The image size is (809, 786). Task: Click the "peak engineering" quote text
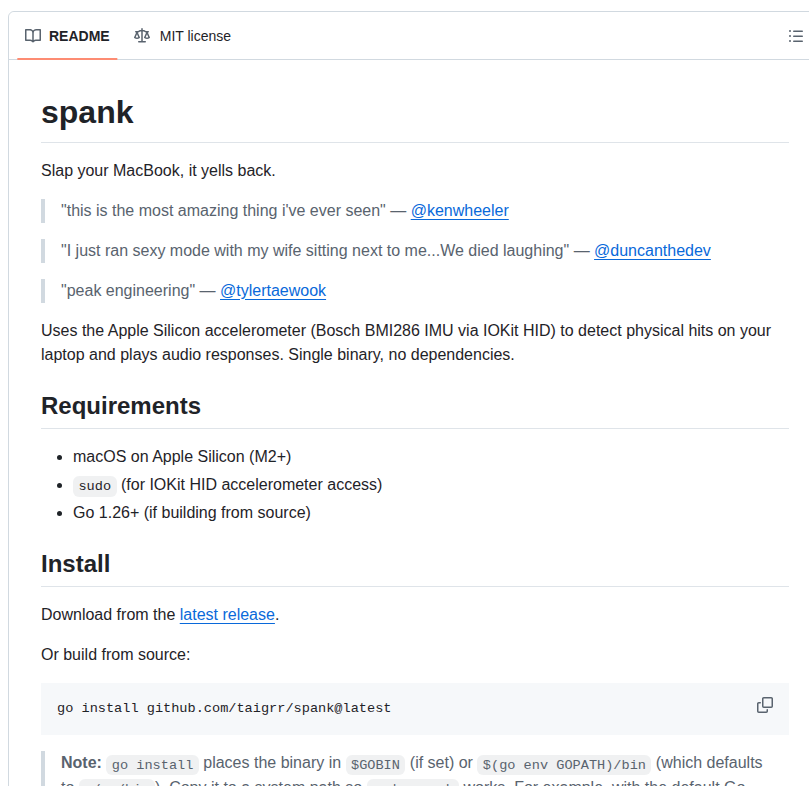(128, 290)
